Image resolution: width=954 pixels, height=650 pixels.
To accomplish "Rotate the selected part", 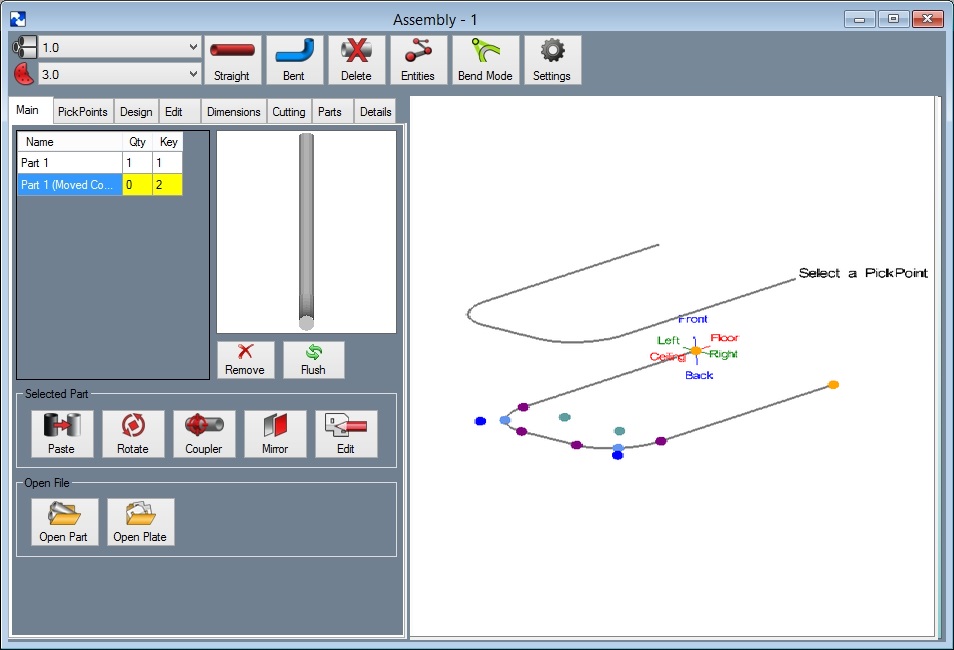I will pos(133,433).
